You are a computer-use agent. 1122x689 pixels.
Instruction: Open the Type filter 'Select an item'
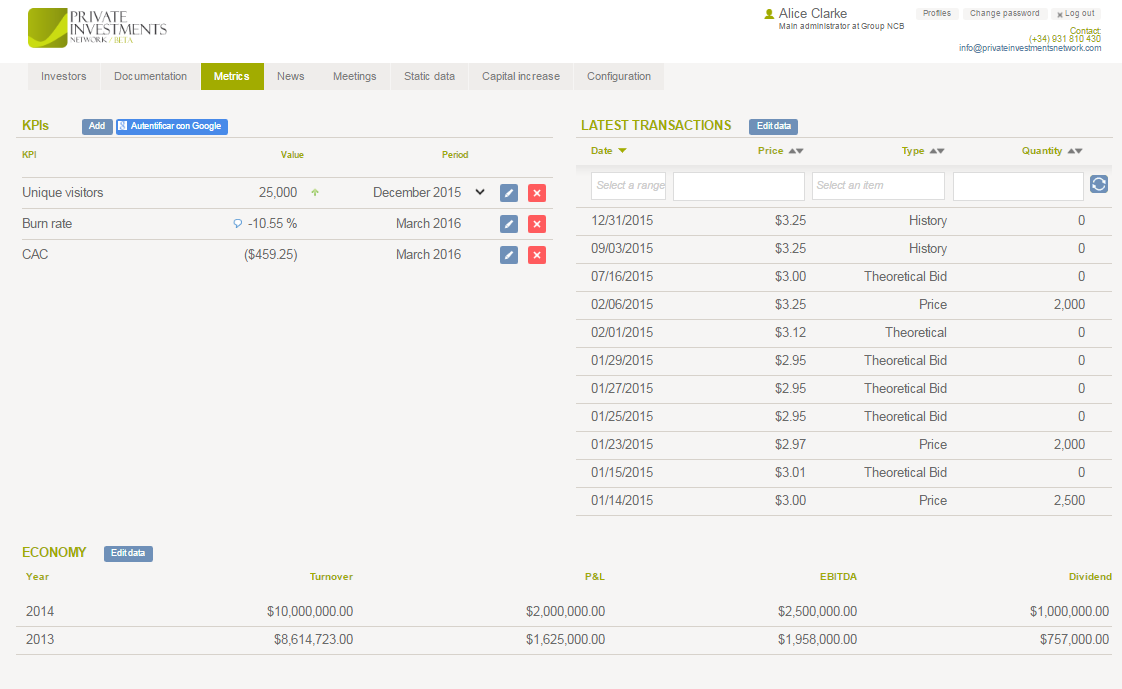tap(878, 186)
